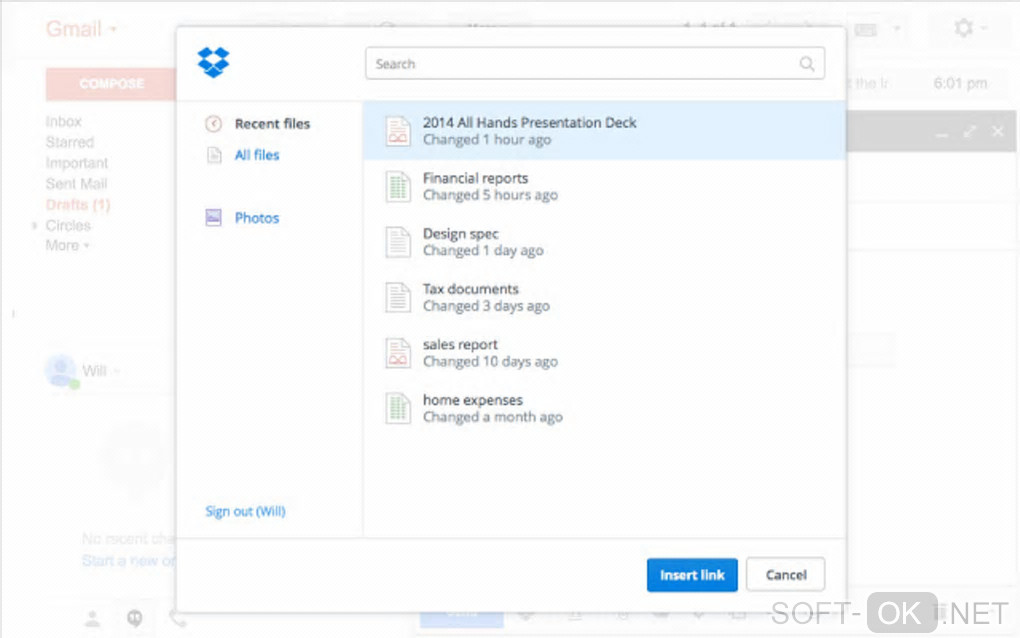This screenshot has width=1020, height=638.
Task: Click the Insert link button
Action: (692, 575)
